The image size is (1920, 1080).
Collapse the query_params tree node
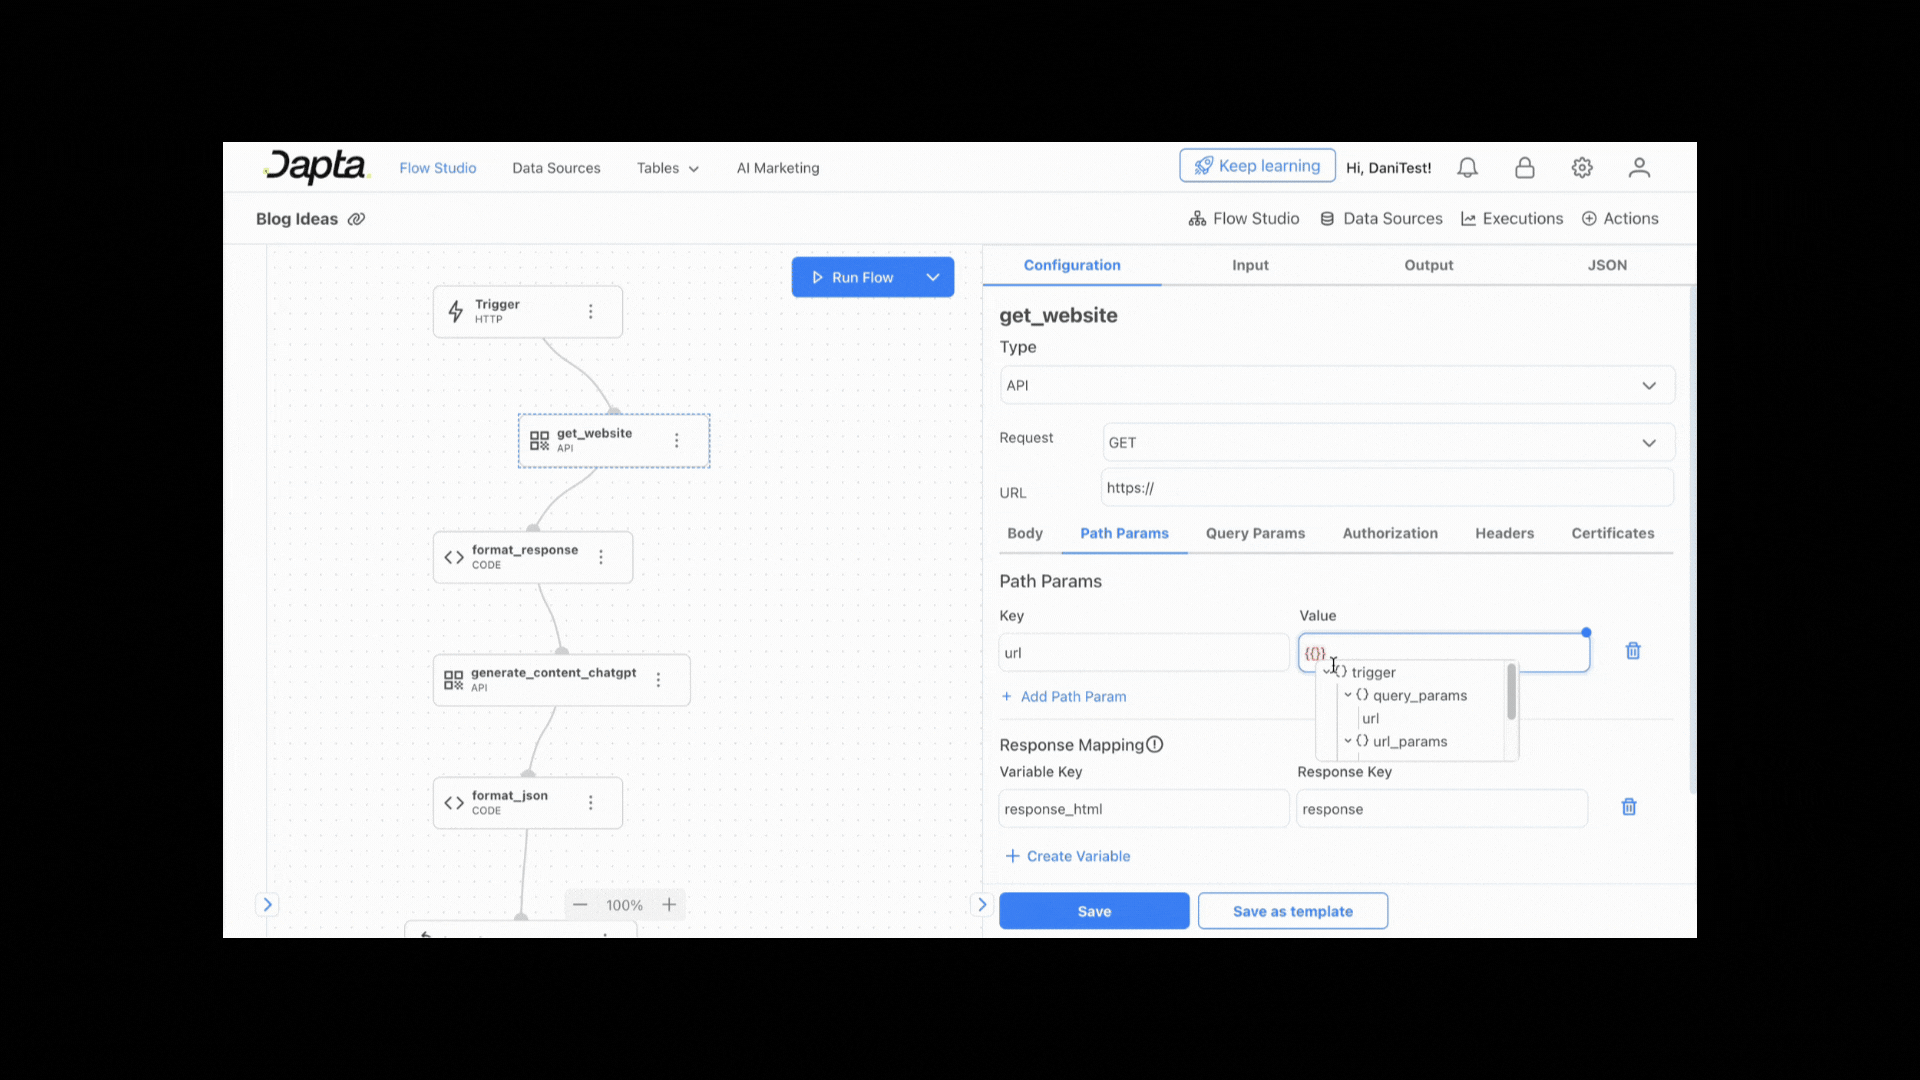[x=1348, y=695]
